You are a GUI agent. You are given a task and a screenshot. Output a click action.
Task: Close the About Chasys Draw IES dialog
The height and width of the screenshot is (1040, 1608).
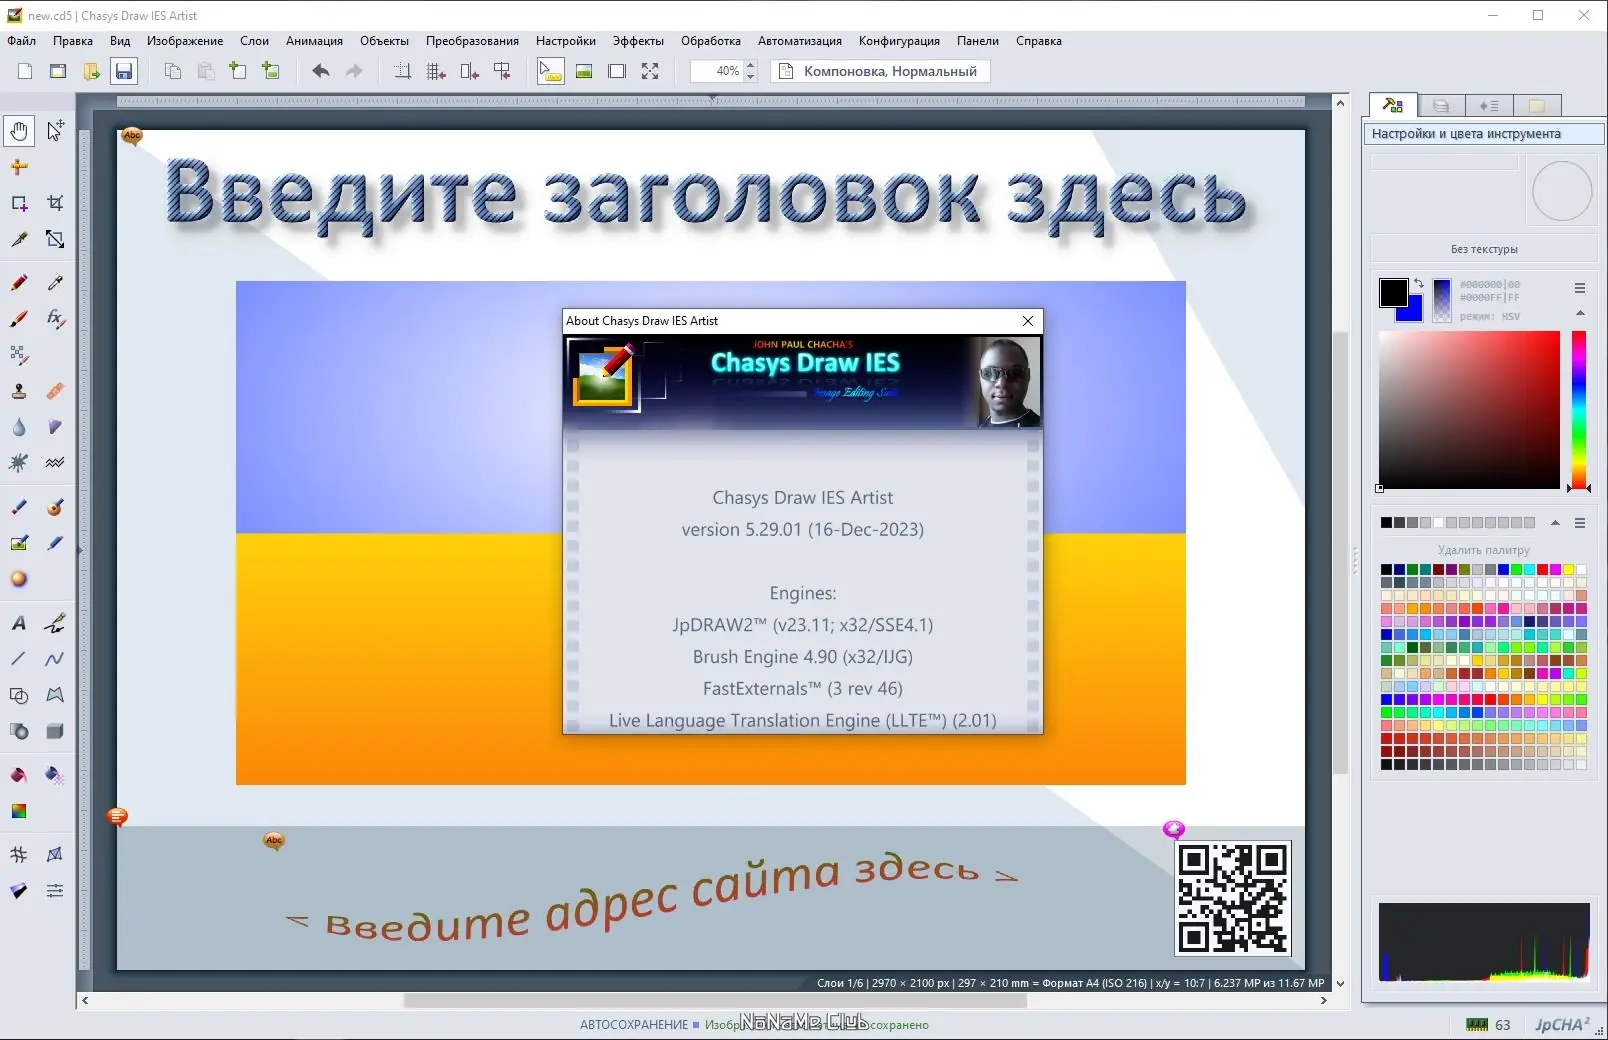tap(1028, 321)
